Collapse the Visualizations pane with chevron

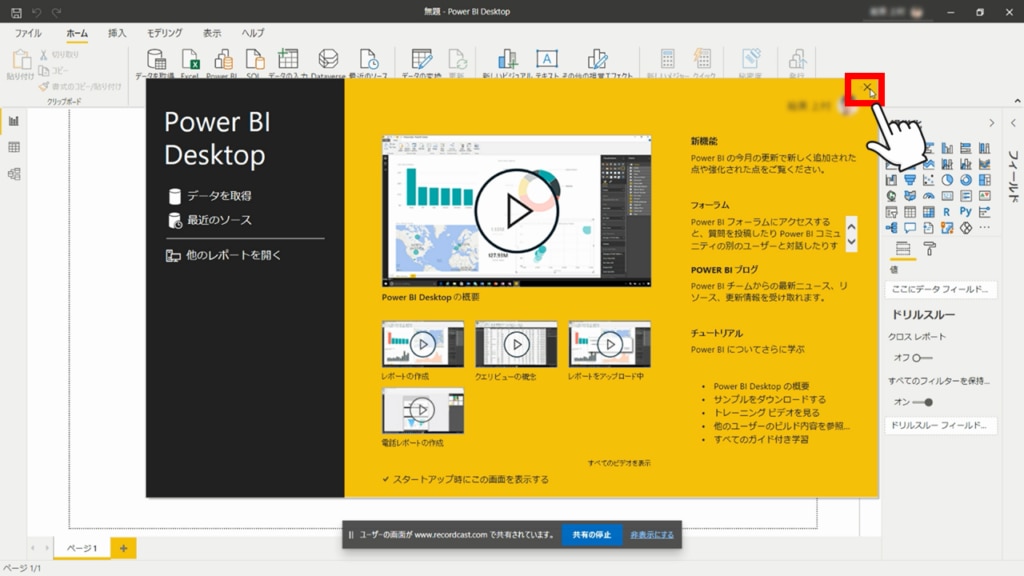(991, 123)
